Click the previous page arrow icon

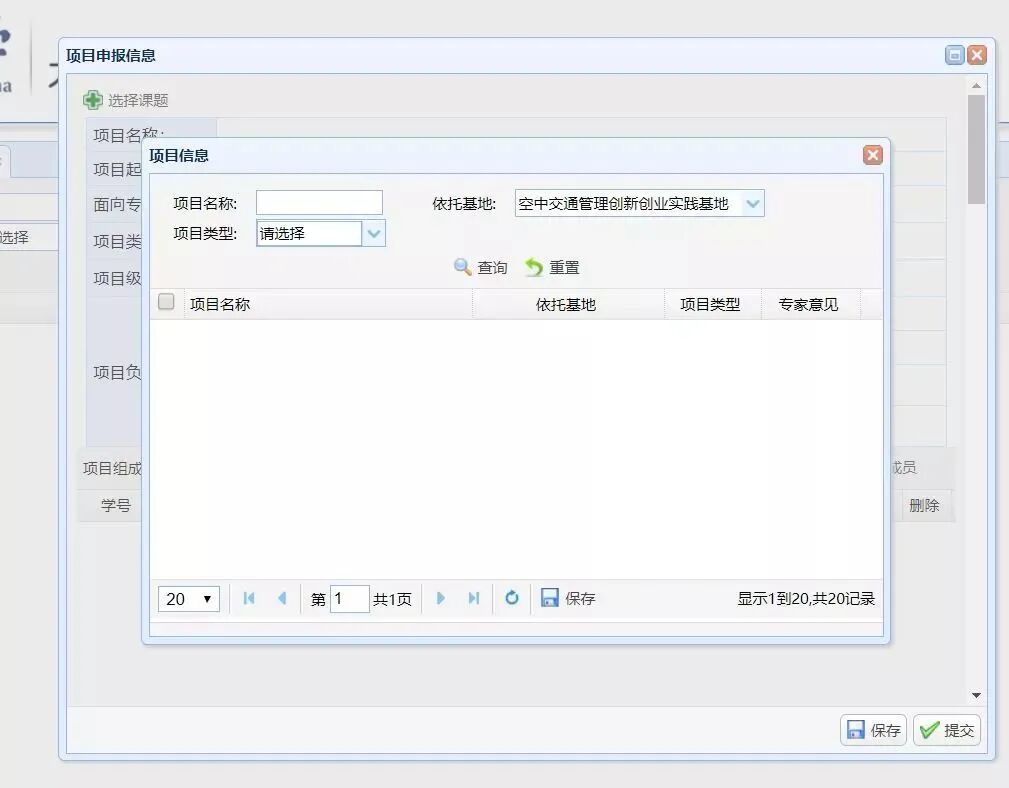tap(281, 598)
